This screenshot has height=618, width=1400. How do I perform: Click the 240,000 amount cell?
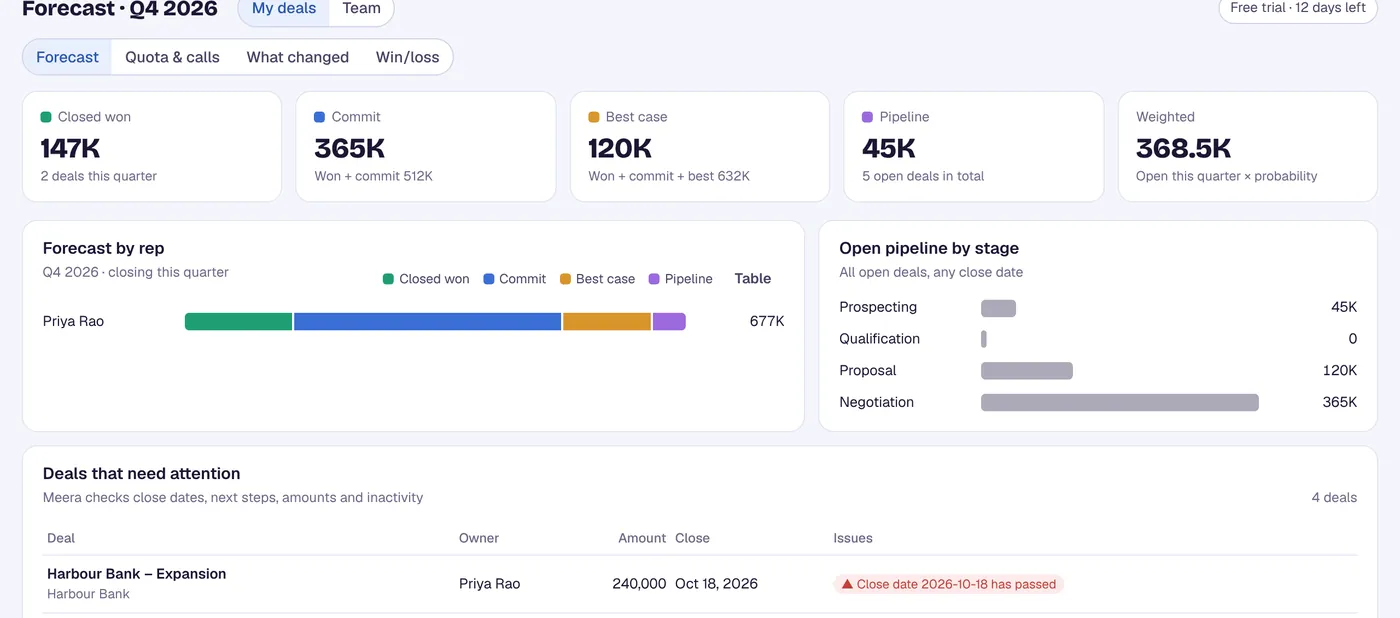click(639, 584)
